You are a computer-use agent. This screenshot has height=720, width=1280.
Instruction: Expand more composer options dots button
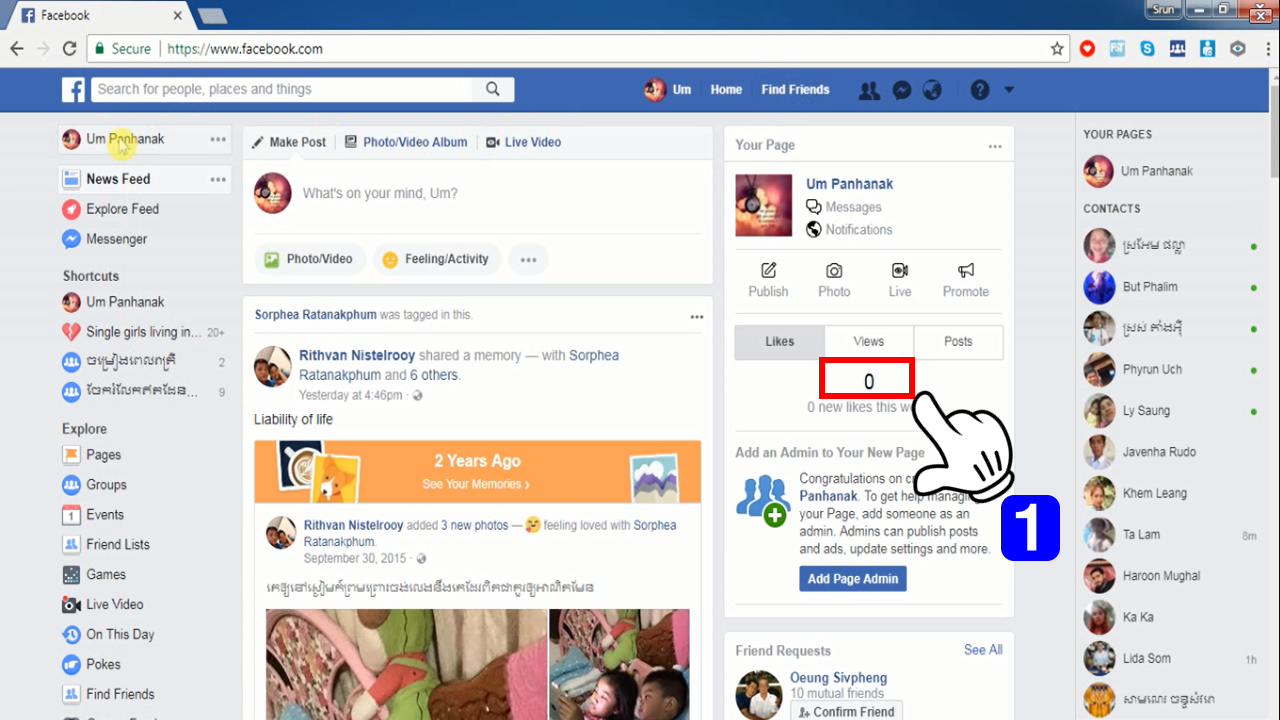pyautogui.click(x=528, y=259)
